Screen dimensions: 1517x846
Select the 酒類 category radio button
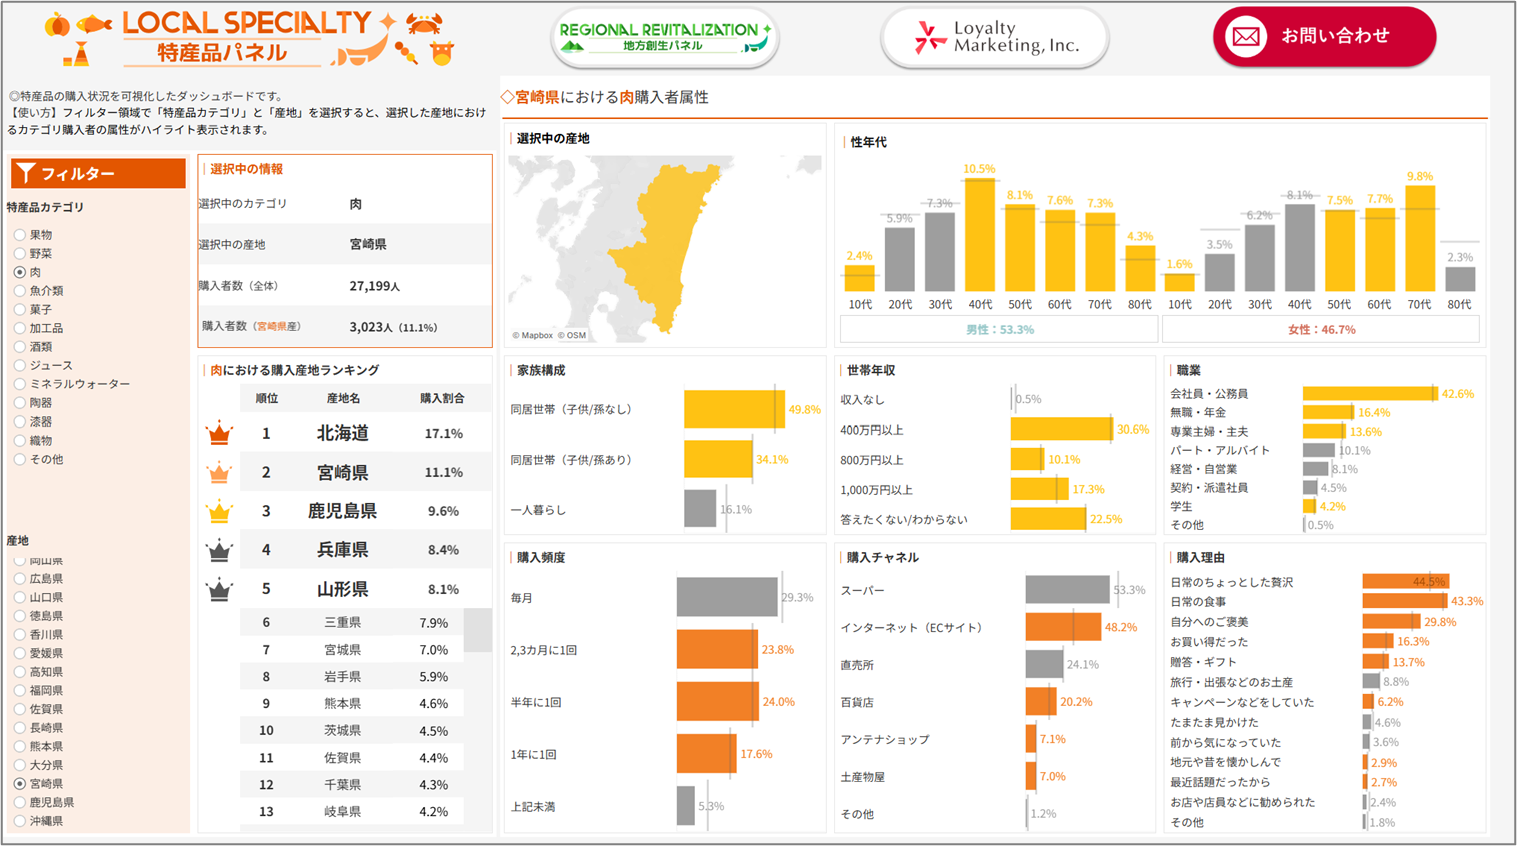[x=20, y=347]
